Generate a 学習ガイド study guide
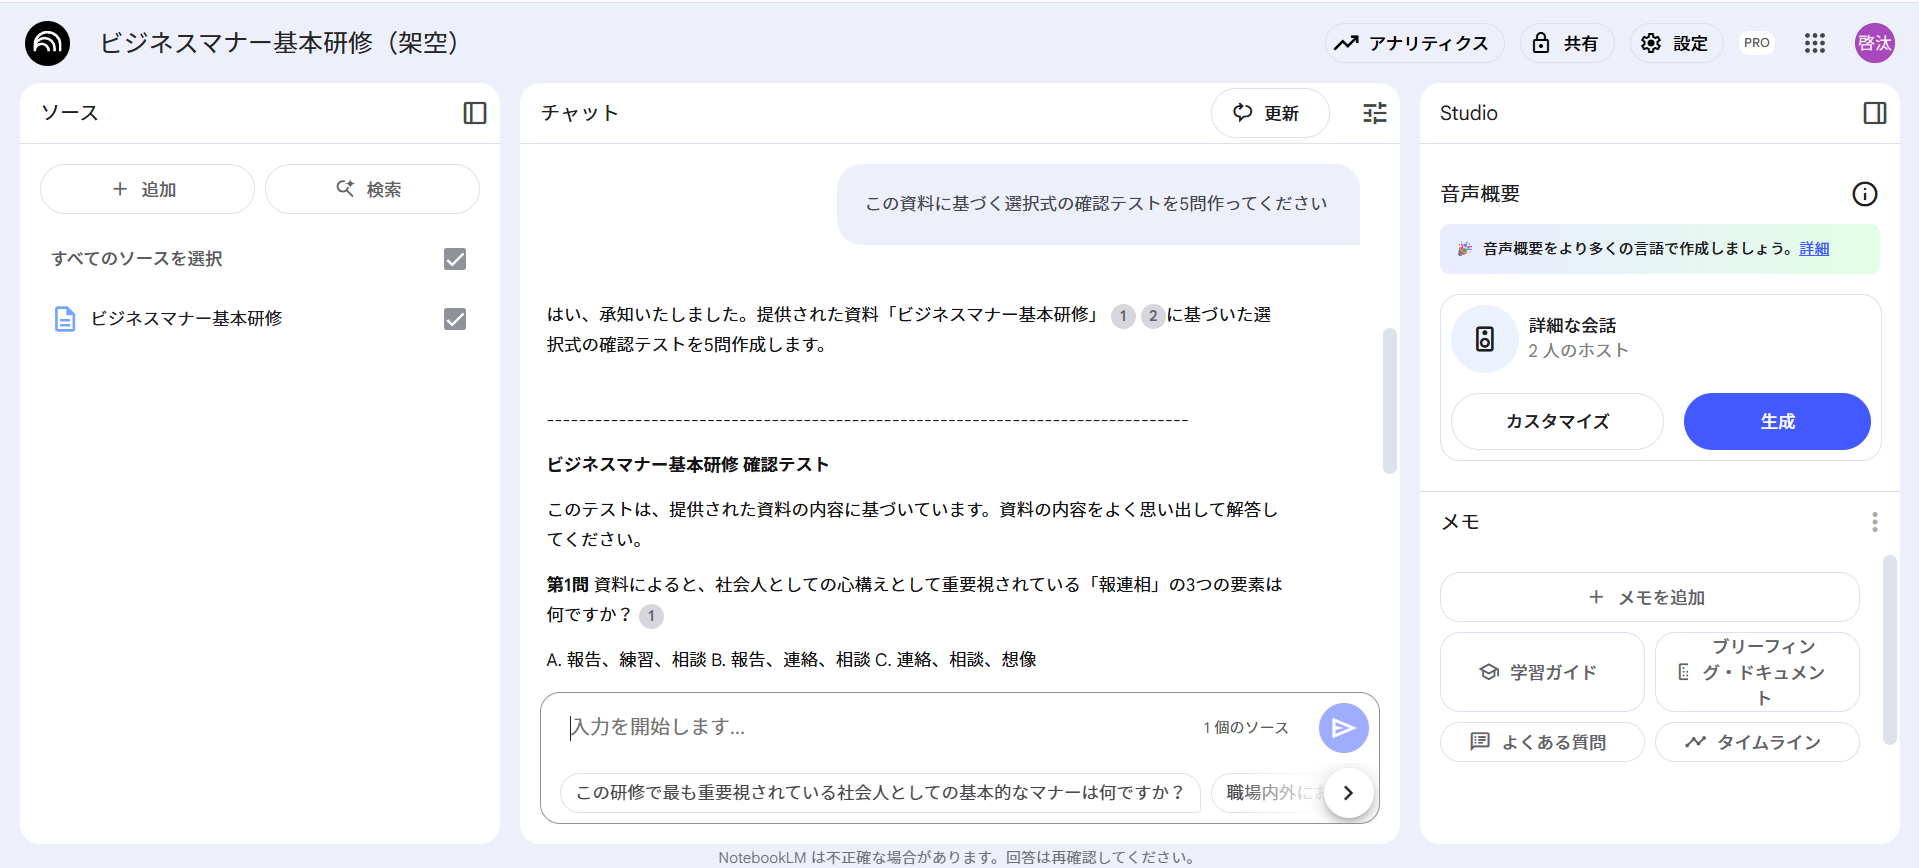Screen dimensions: 1919x868 pyautogui.click(x=1542, y=672)
